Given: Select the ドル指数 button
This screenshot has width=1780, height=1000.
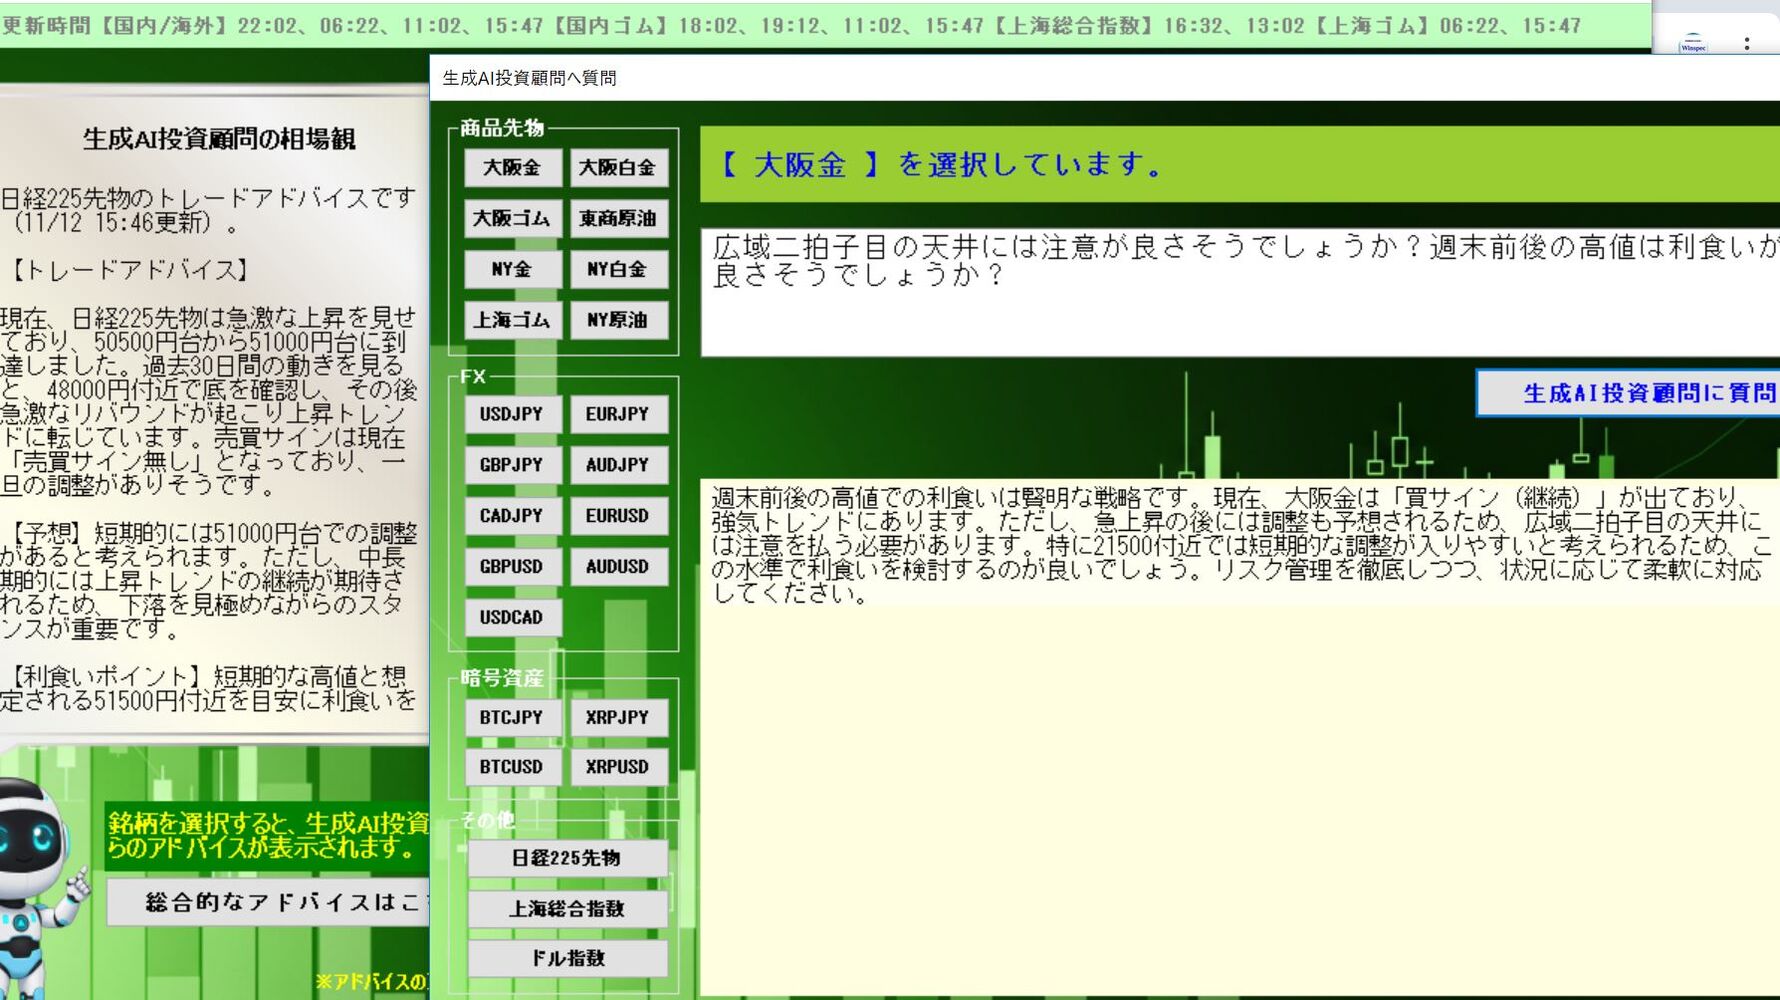Looking at the screenshot, I should pos(567,958).
